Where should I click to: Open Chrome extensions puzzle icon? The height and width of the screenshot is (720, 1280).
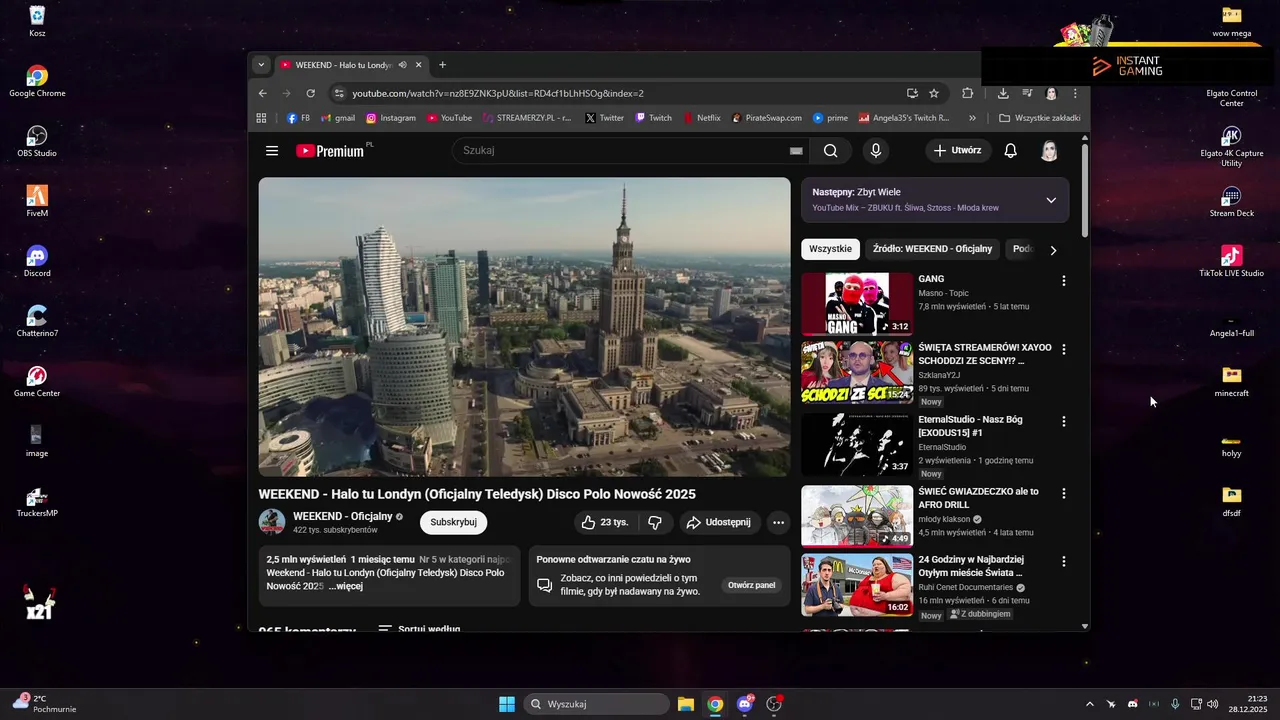(x=968, y=93)
